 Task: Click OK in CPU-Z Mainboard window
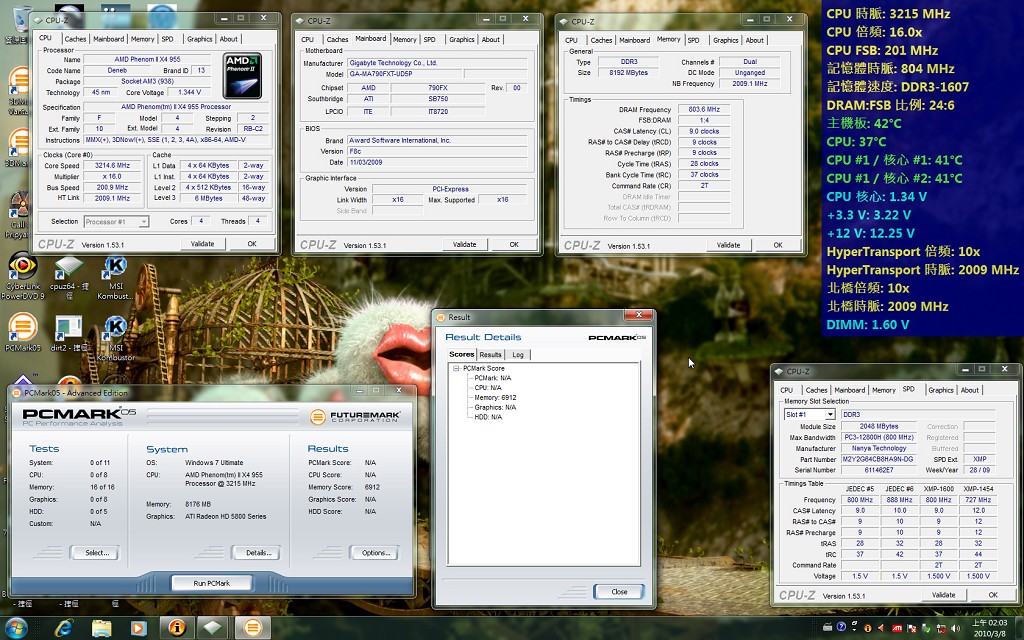pyautogui.click(x=514, y=245)
